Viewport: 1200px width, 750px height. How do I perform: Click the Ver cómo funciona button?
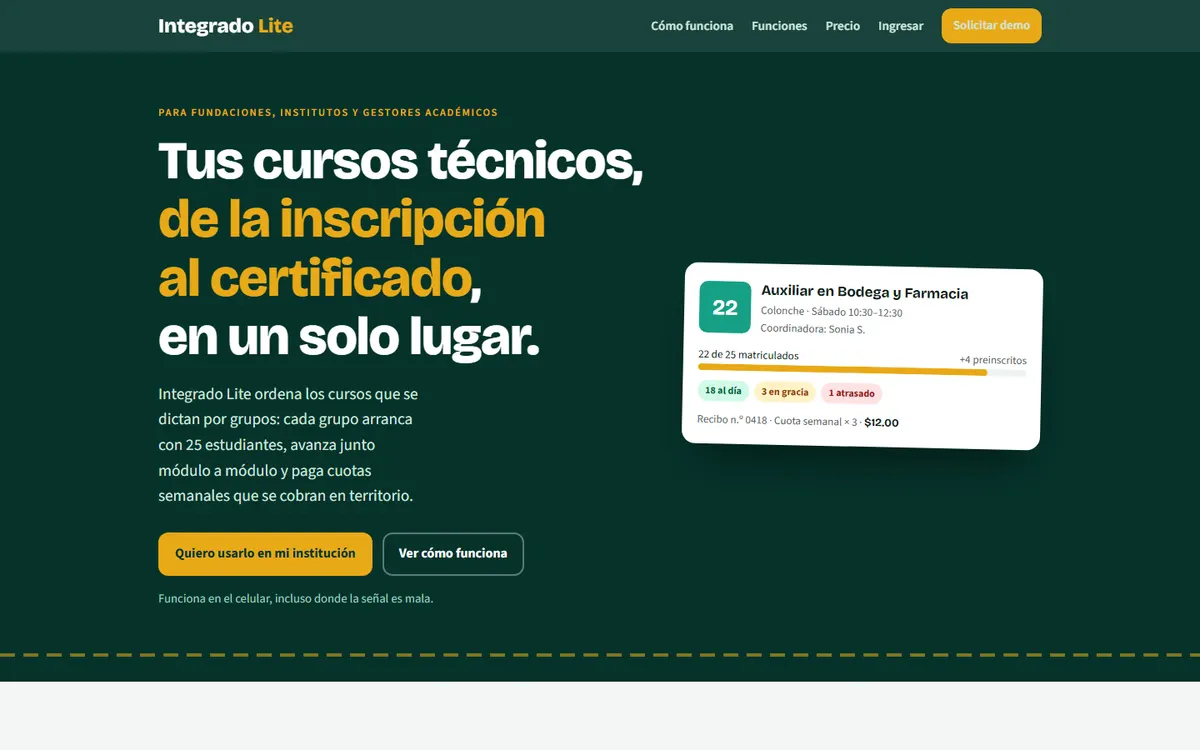(x=453, y=554)
